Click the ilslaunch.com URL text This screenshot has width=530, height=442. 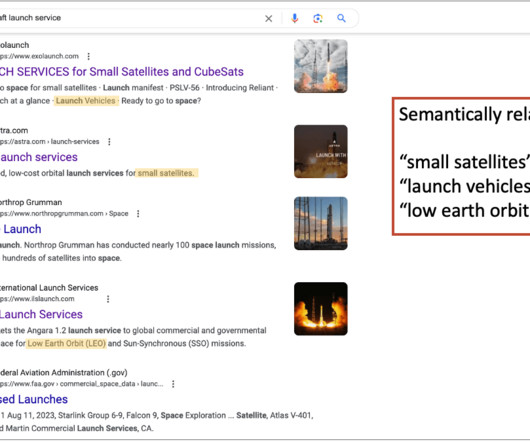(37, 299)
